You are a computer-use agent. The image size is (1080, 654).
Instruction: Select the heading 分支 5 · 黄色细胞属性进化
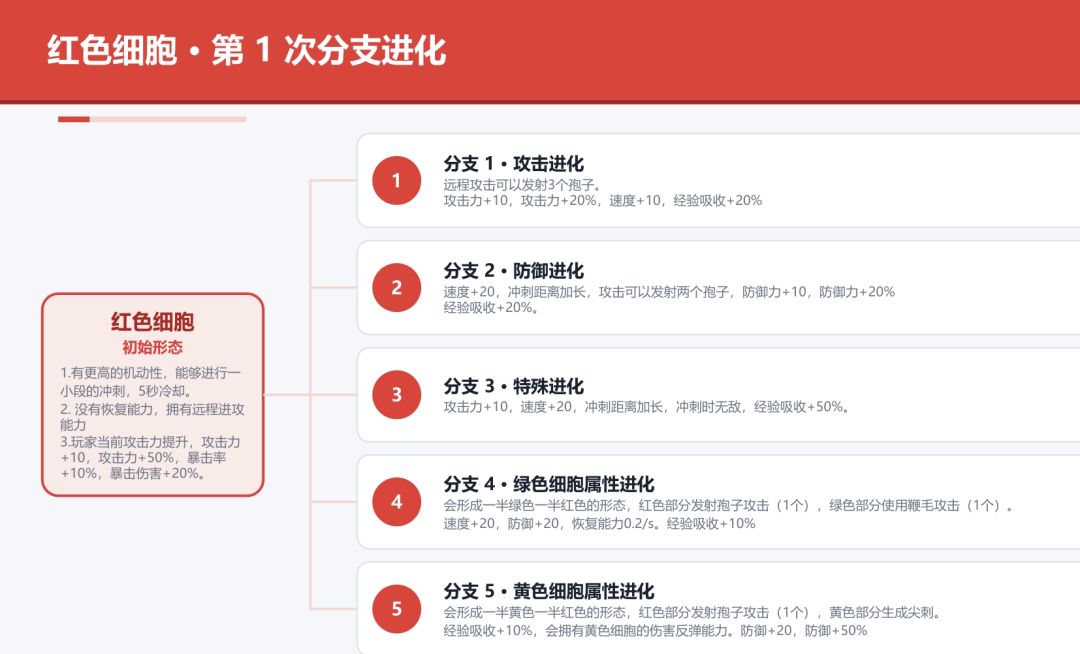[549, 591]
